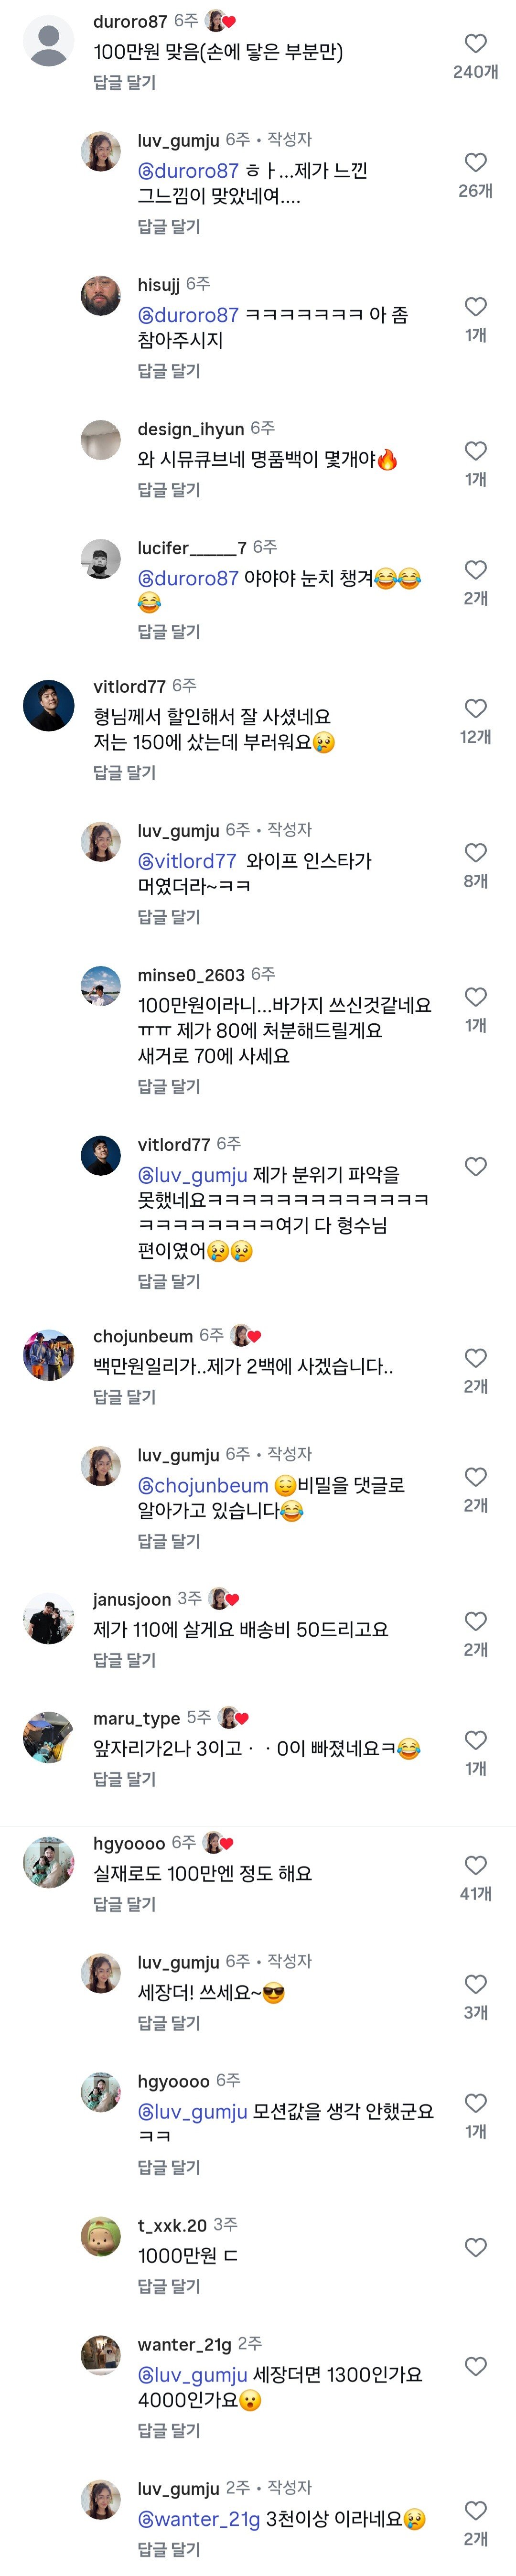Image resolution: width=516 pixels, height=2576 pixels.
Task: Open the @duroro87 mention in hisujj's reply
Action: pos(188,315)
